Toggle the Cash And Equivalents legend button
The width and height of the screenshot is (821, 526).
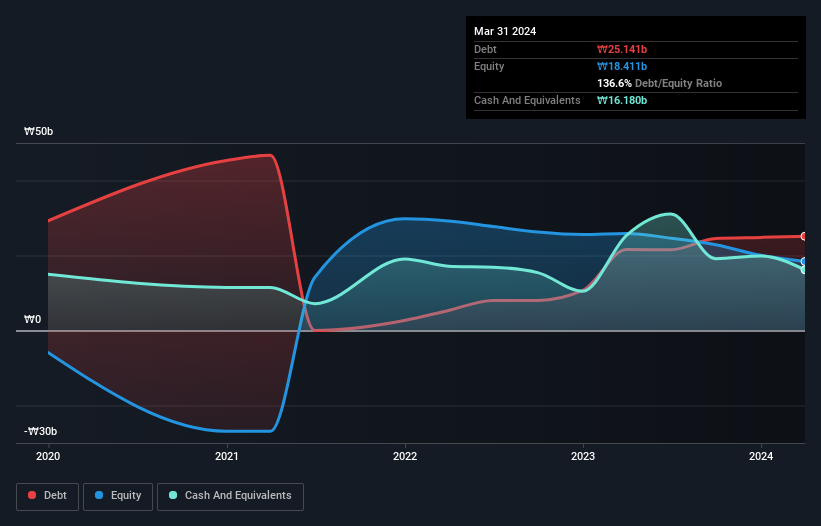[x=230, y=496]
